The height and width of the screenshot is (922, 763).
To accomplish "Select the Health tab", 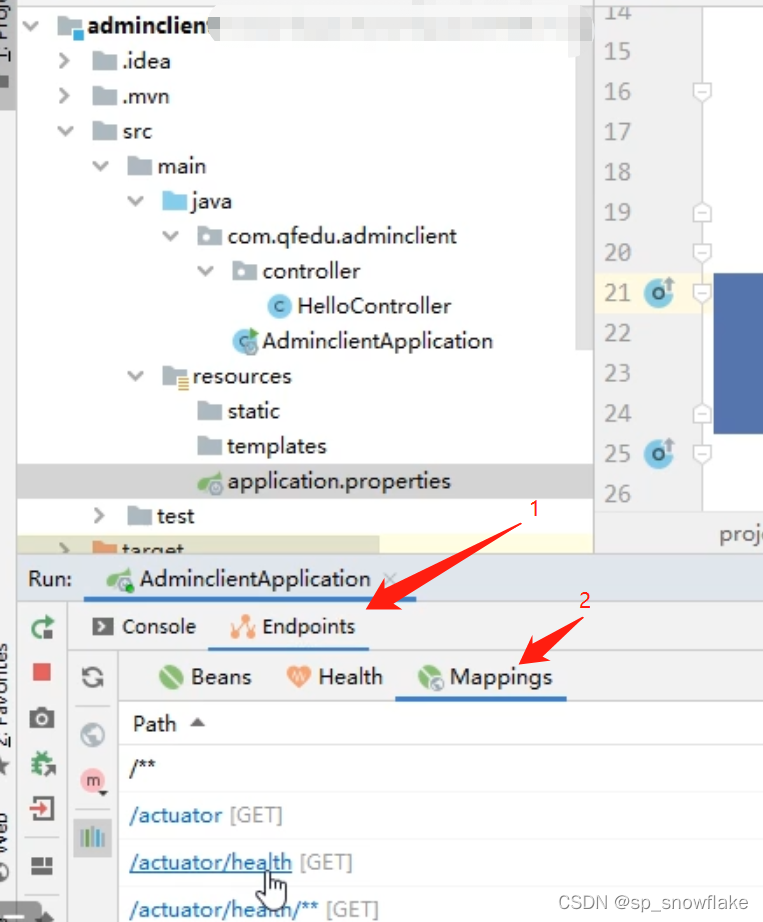I will click(x=334, y=677).
